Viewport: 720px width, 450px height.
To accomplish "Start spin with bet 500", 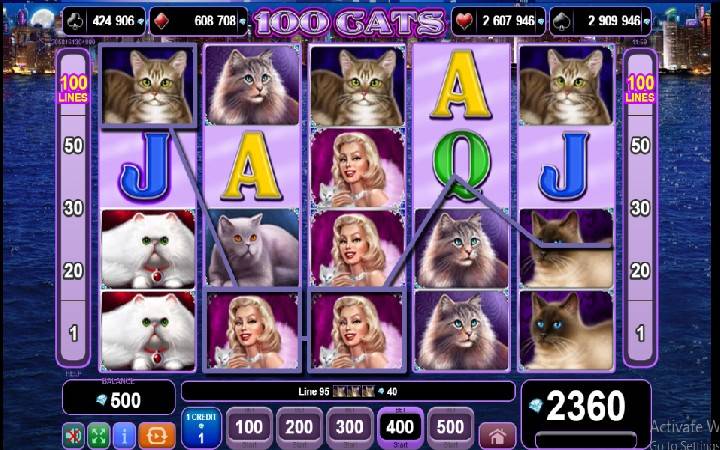I will click(450, 428).
